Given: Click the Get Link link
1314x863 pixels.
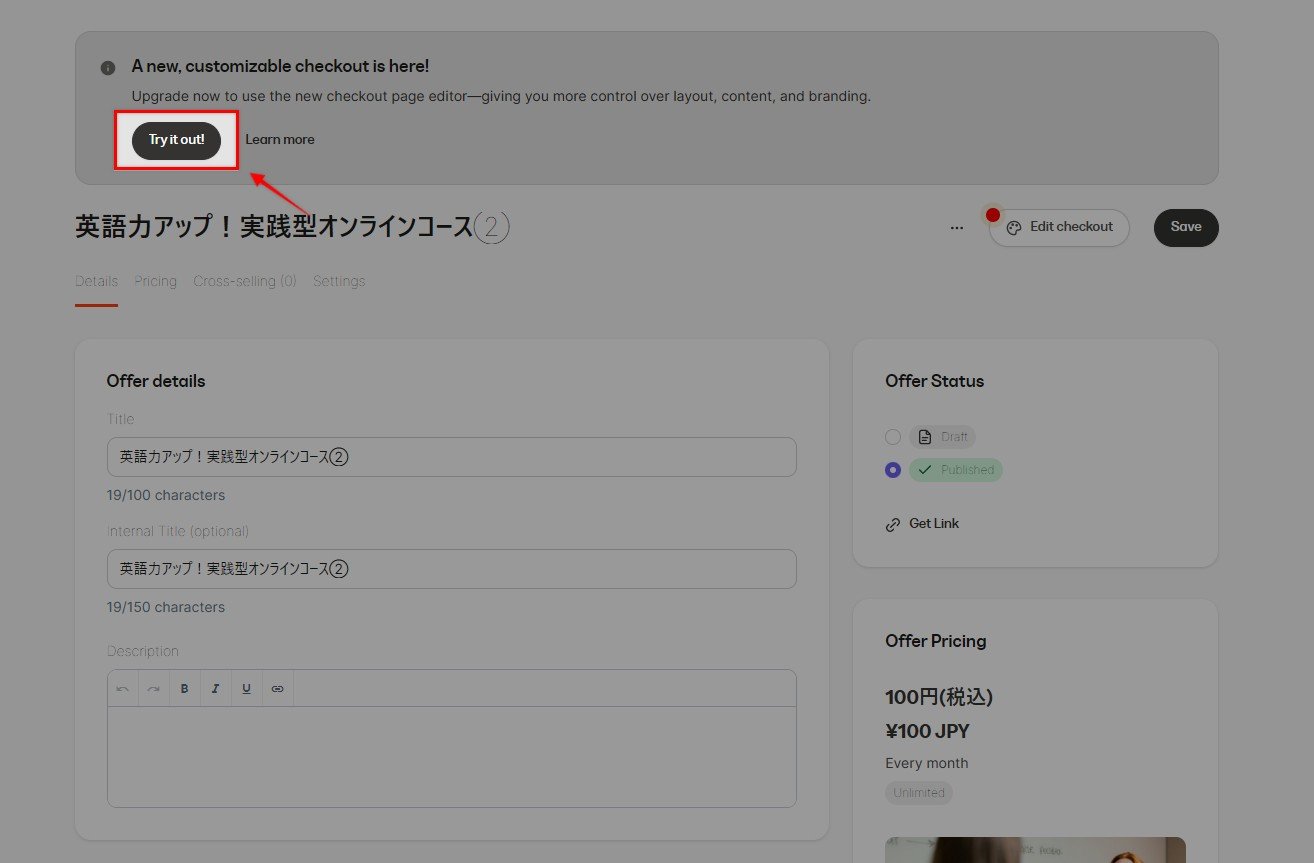Looking at the screenshot, I should (x=934, y=524).
